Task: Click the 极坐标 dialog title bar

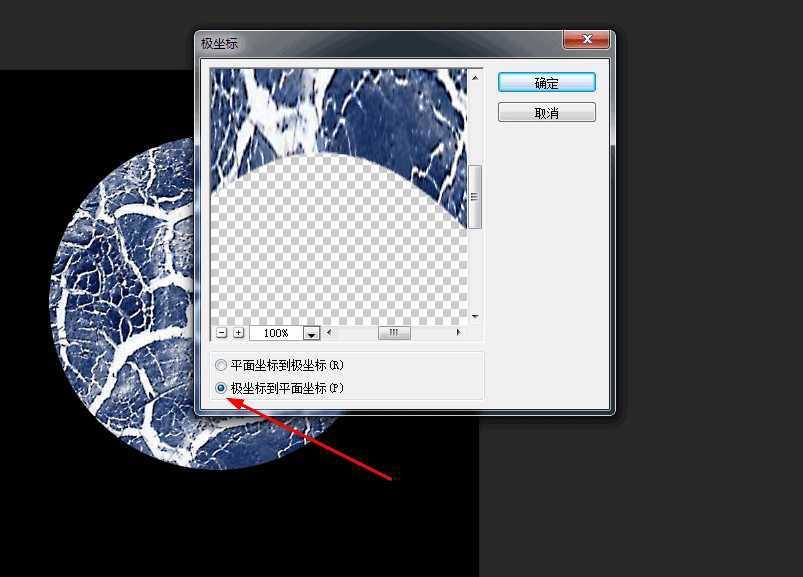Action: point(350,42)
